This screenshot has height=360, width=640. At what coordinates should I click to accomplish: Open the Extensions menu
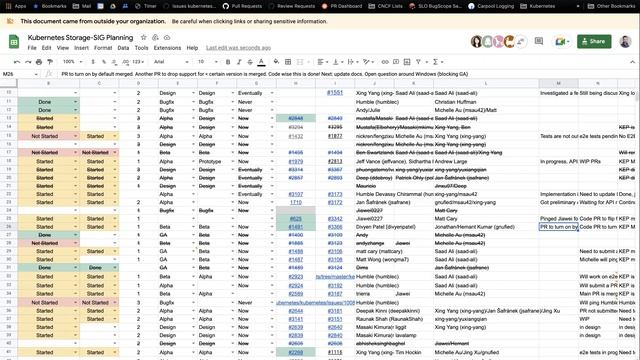[x=167, y=48]
